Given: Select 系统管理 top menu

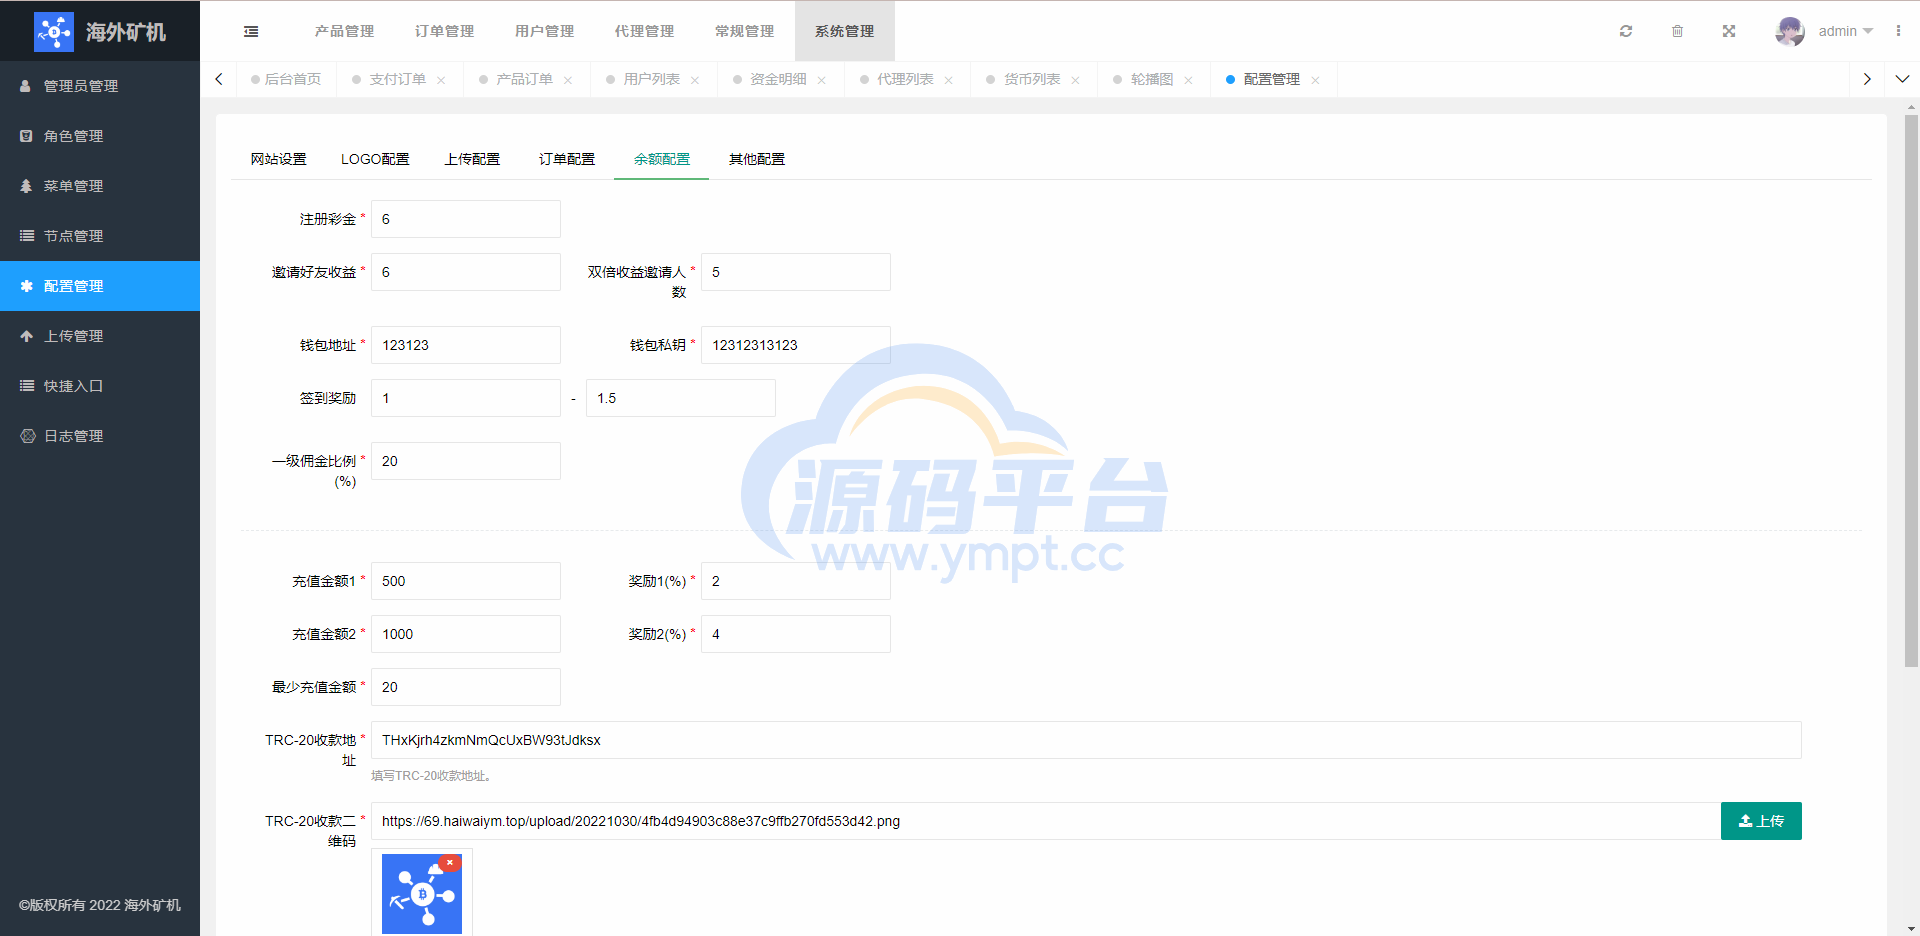Looking at the screenshot, I should (844, 31).
